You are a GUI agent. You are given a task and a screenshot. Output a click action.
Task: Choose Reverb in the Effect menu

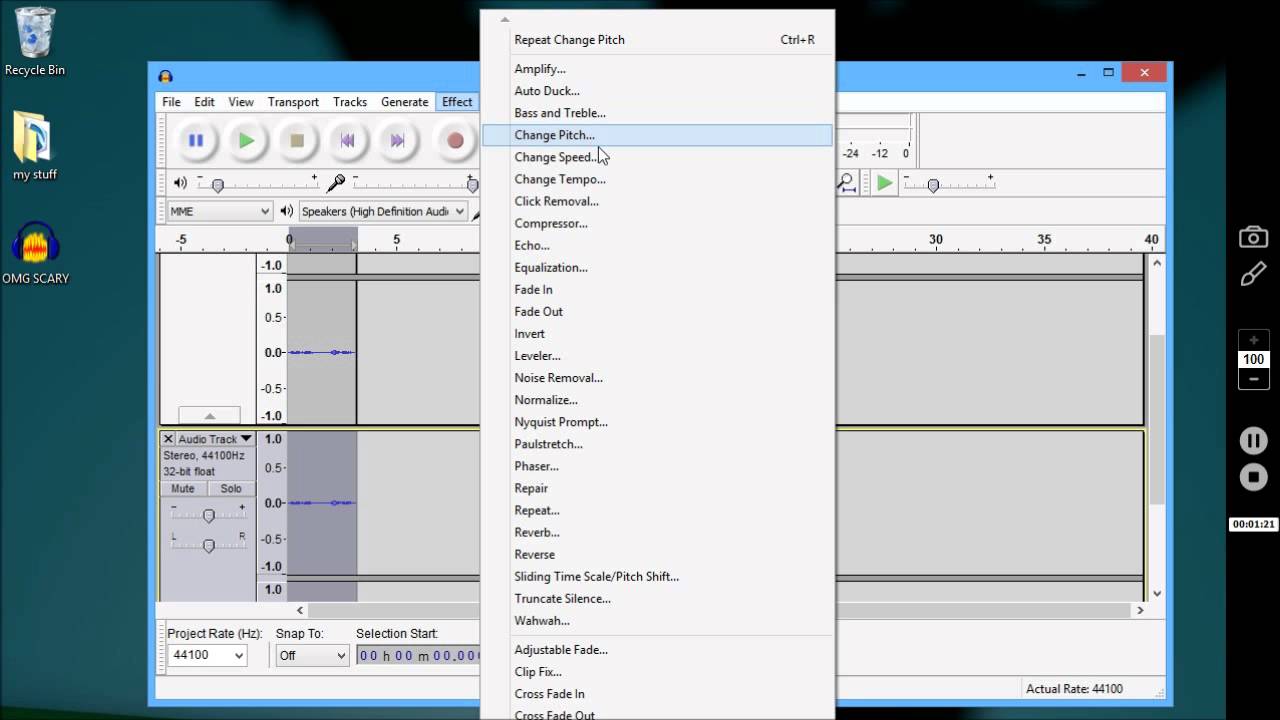click(x=657, y=532)
